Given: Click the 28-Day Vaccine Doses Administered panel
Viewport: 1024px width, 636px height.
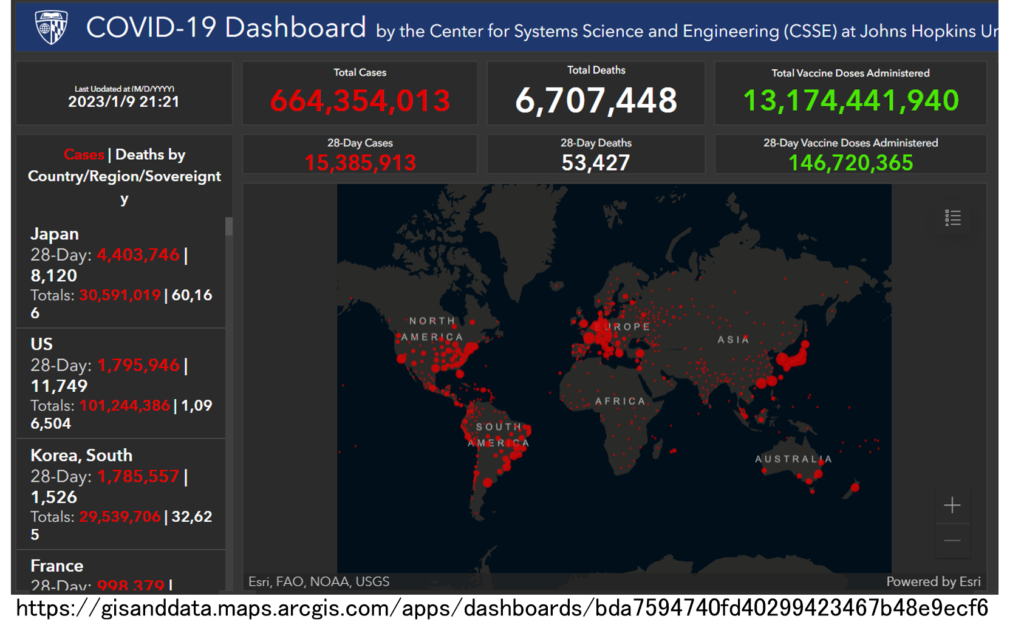Looking at the screenshot, I should 850,154.
